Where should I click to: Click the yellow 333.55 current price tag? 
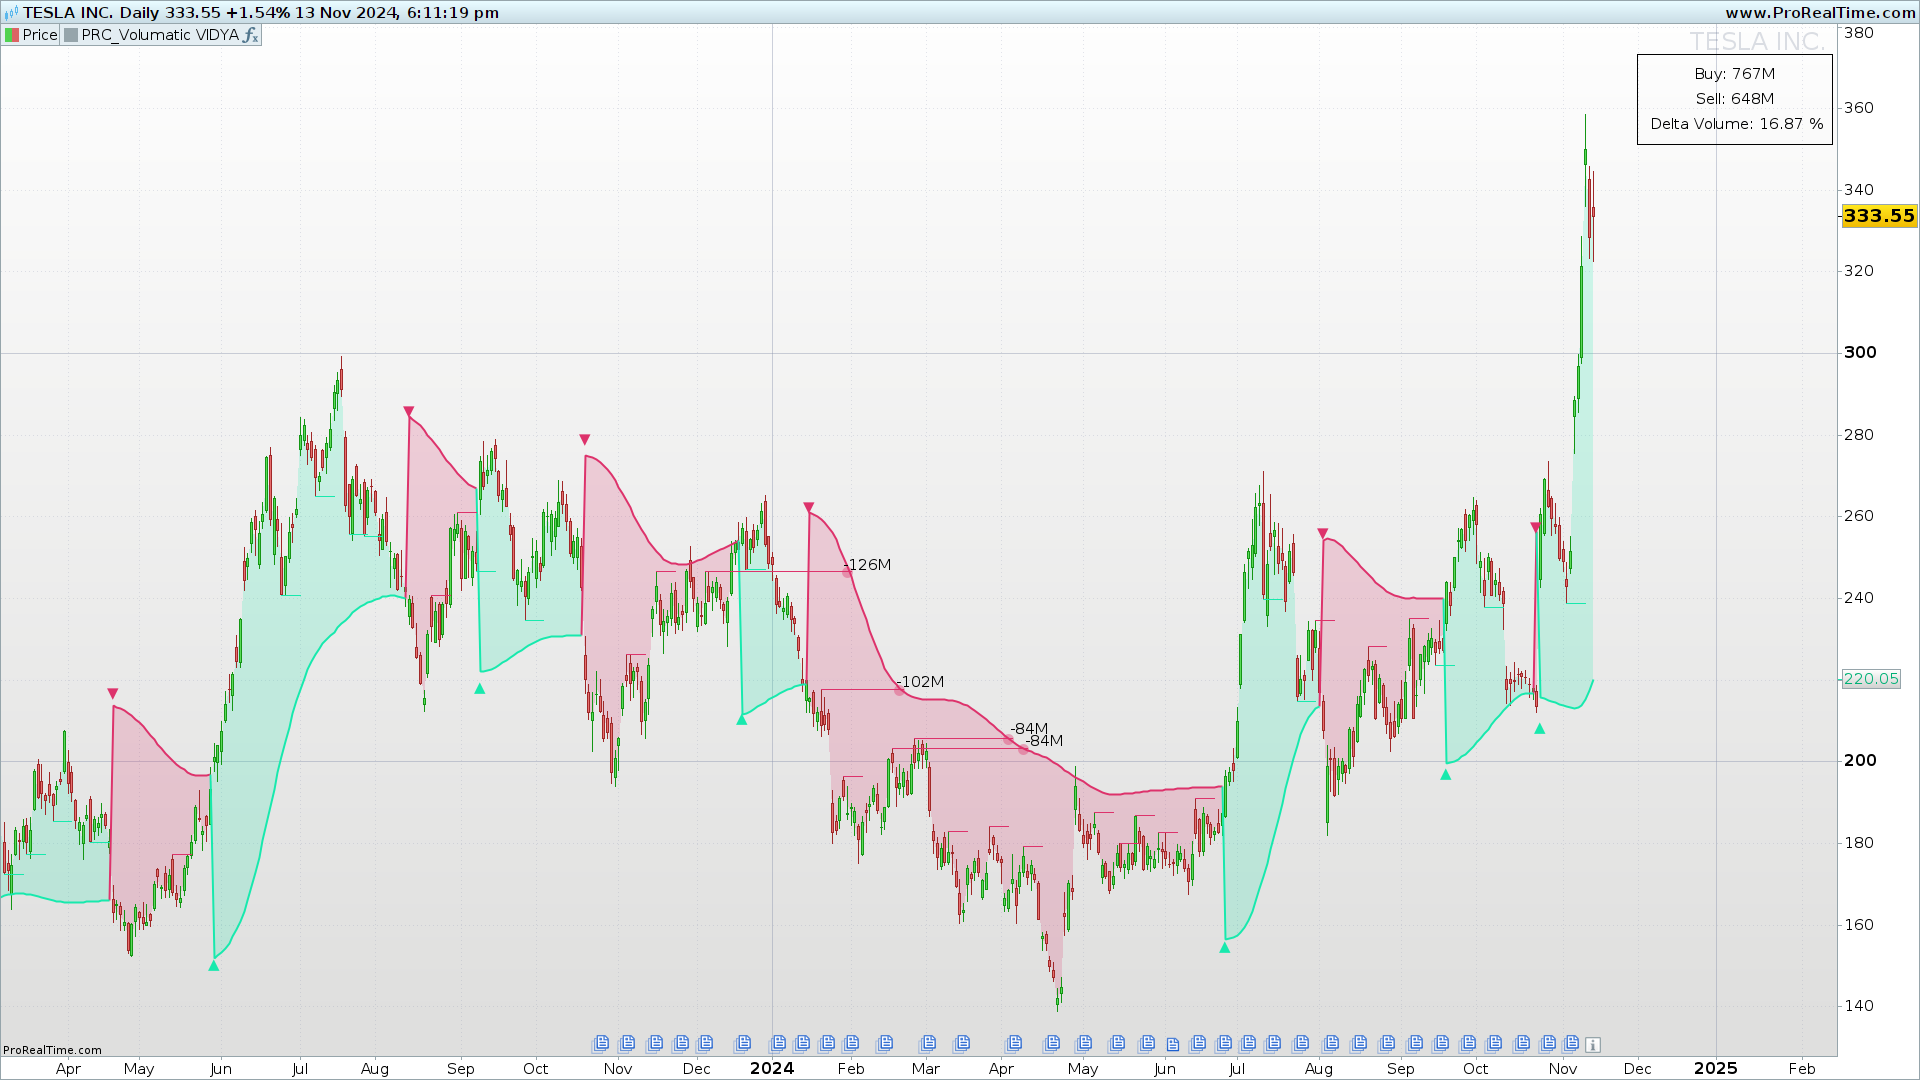click(1878, 216)
